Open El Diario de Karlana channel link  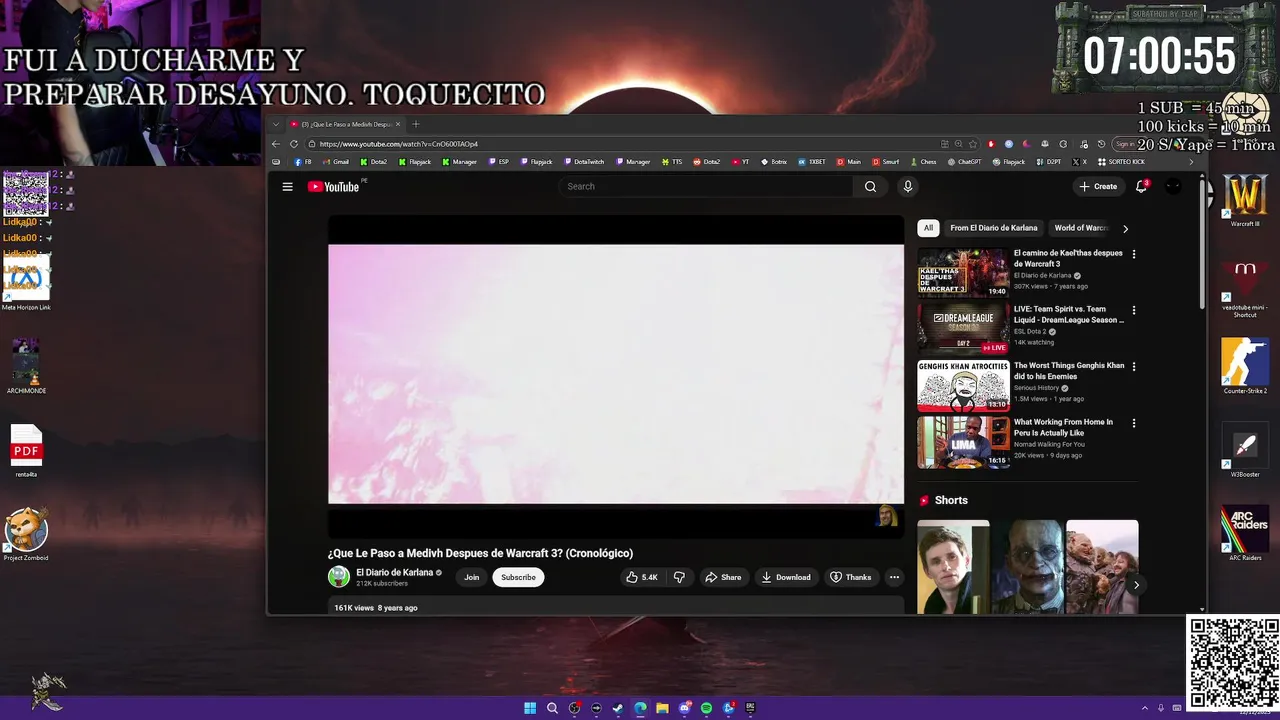click(394, 573)
